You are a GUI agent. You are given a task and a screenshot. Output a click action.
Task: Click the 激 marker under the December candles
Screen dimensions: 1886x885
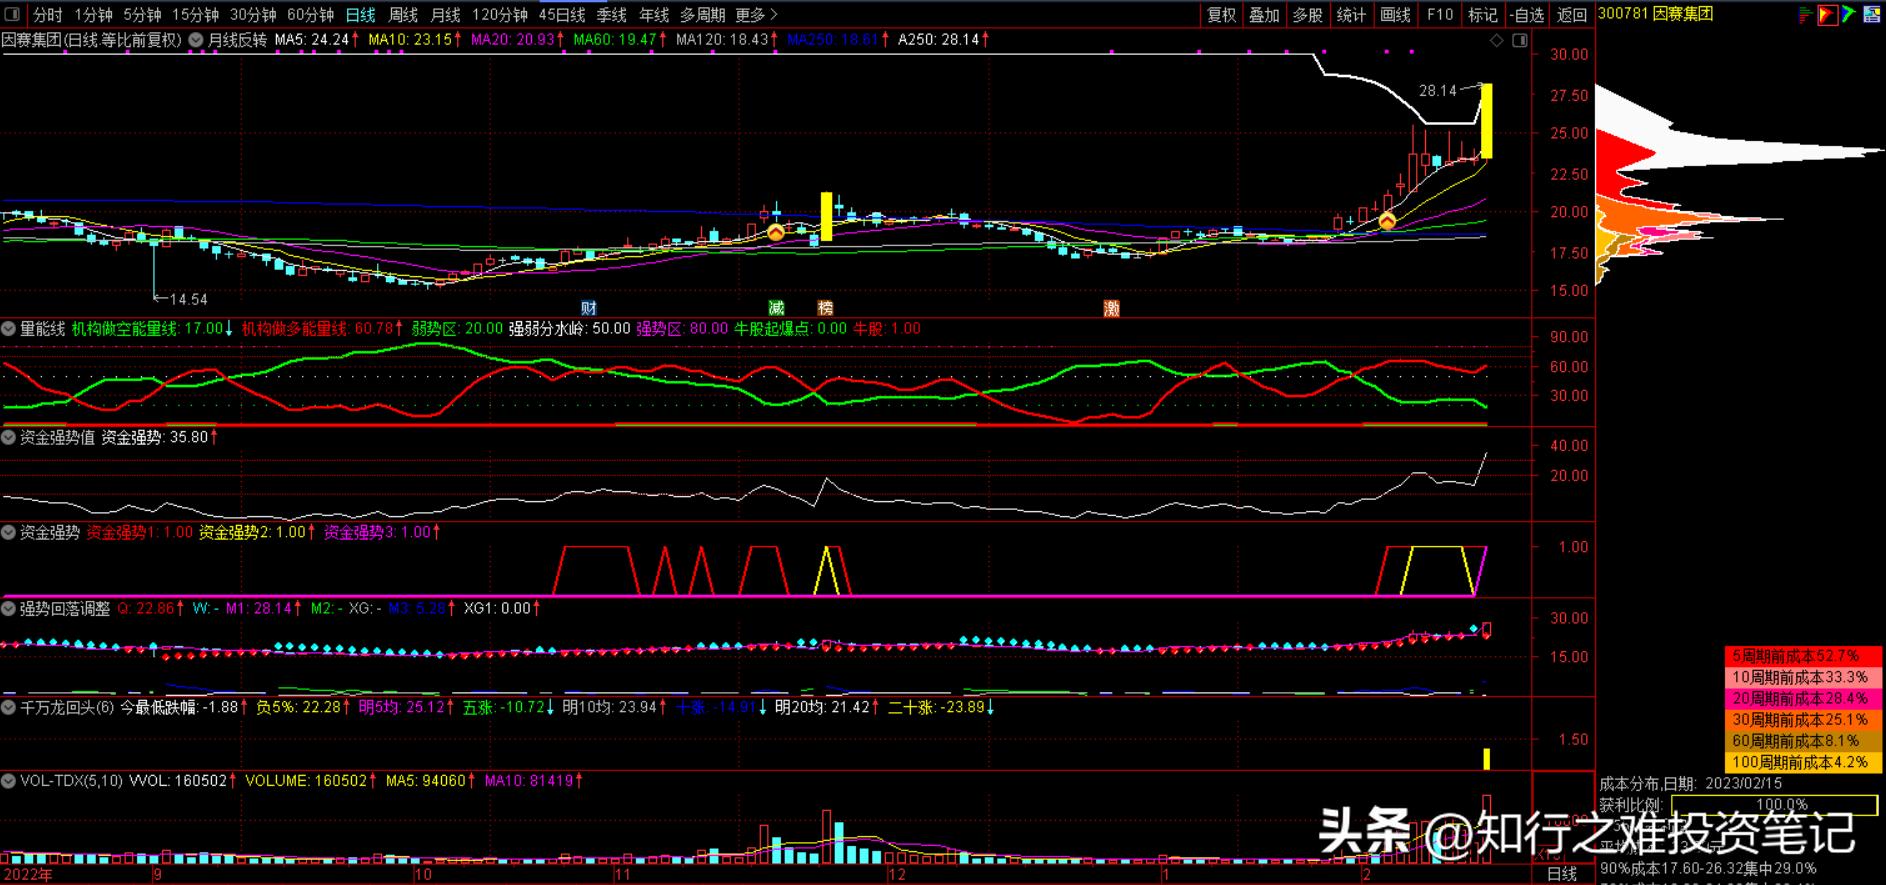coord(1111,308)
